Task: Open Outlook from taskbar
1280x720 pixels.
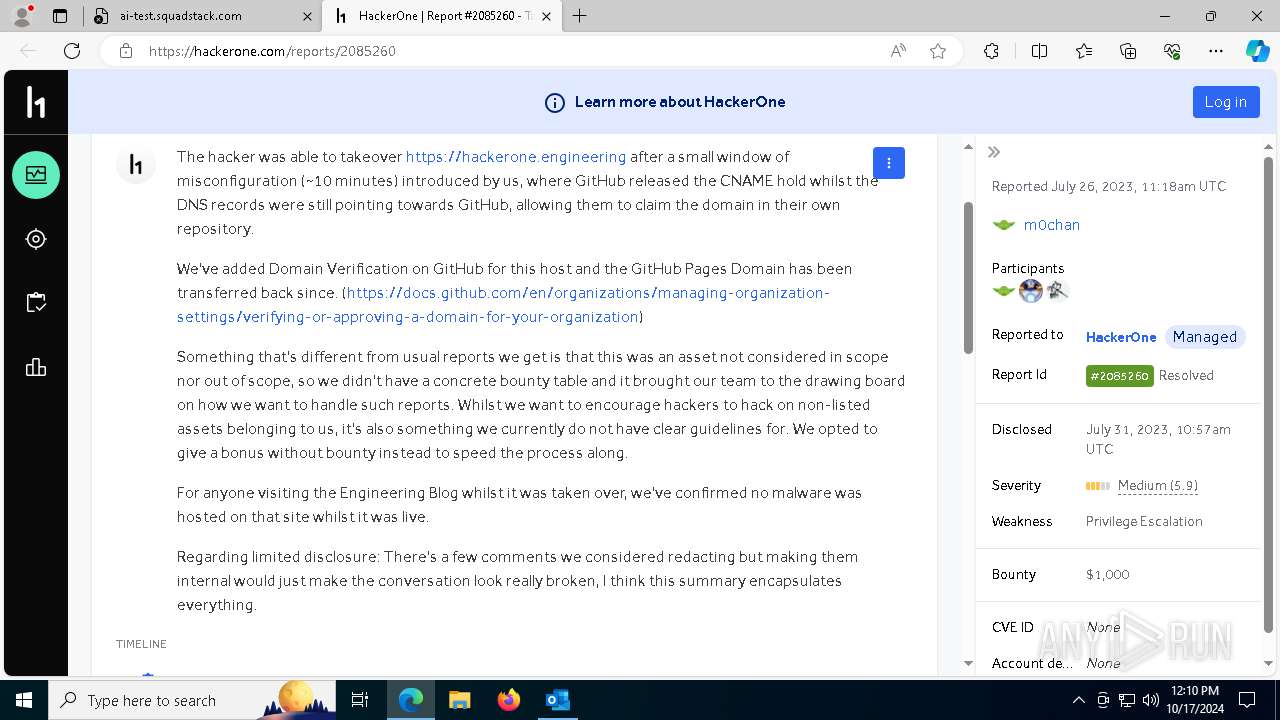Action: 557,700
